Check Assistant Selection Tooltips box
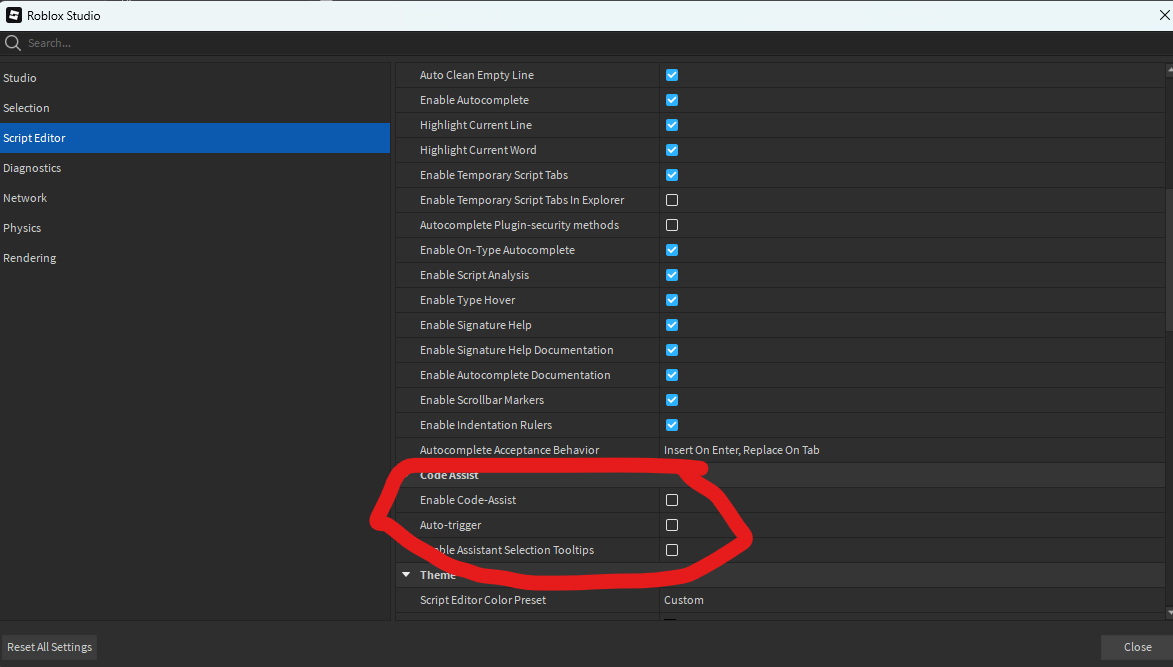This screenshot has width=1173, height=667. tap(672, 550)
